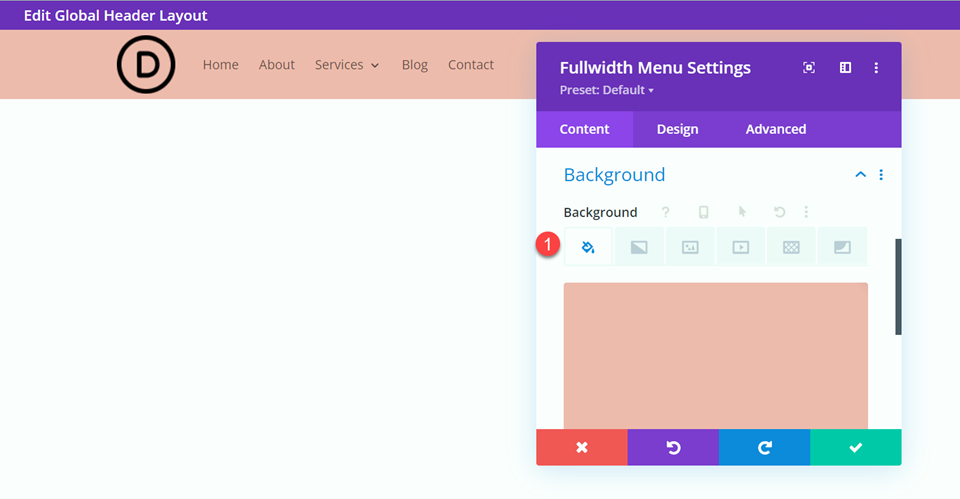Click the Fullwidth Menu Settings title
This screenshot has height=499, width=960.
pyautogui.click(x=655, y=67)
